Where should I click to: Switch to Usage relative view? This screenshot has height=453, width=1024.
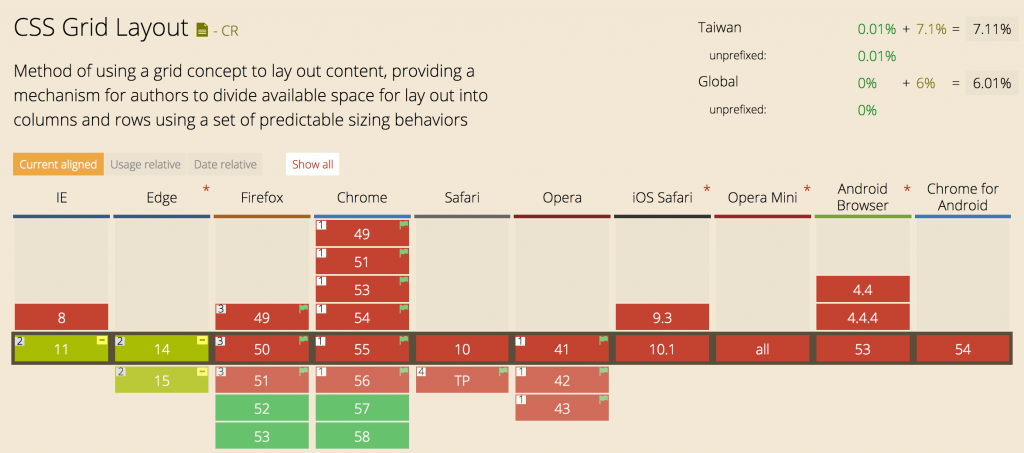pyautogui.click(x=145, y=164)
